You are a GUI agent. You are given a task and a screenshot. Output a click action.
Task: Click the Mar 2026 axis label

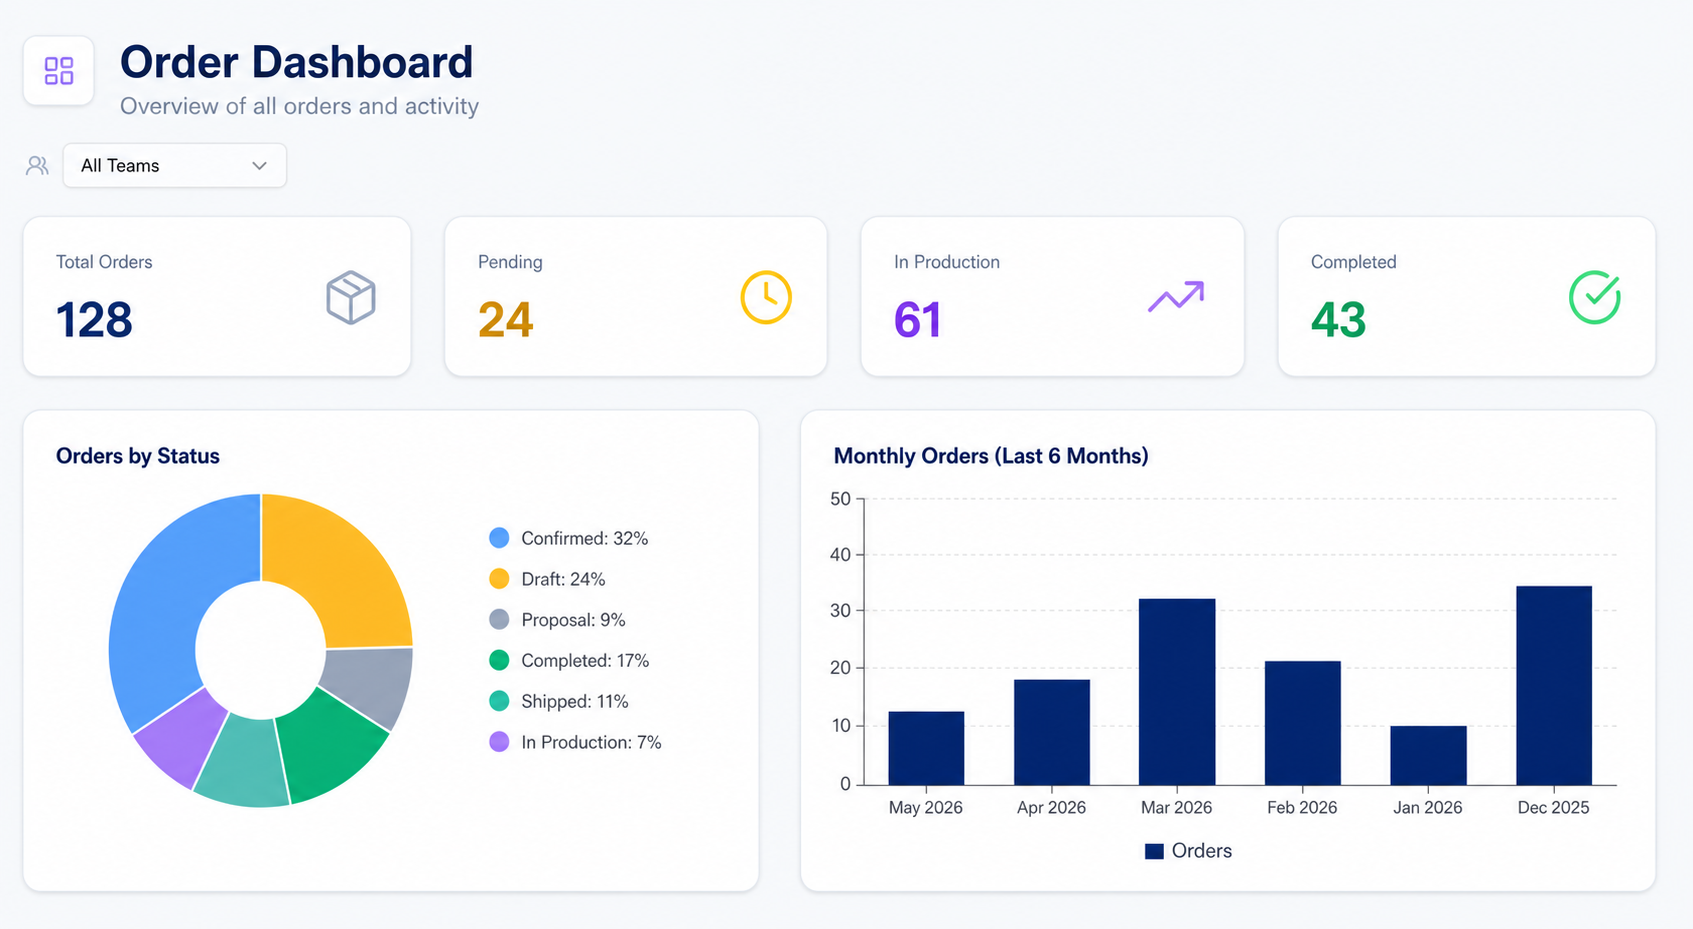click(1177, 807)
